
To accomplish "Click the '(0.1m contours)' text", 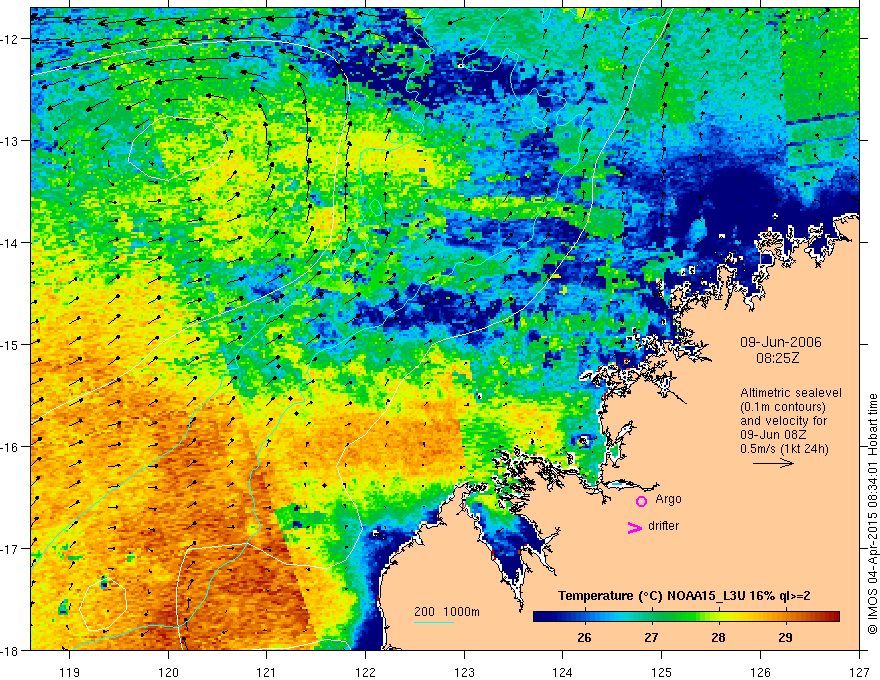I will [783, 407].
